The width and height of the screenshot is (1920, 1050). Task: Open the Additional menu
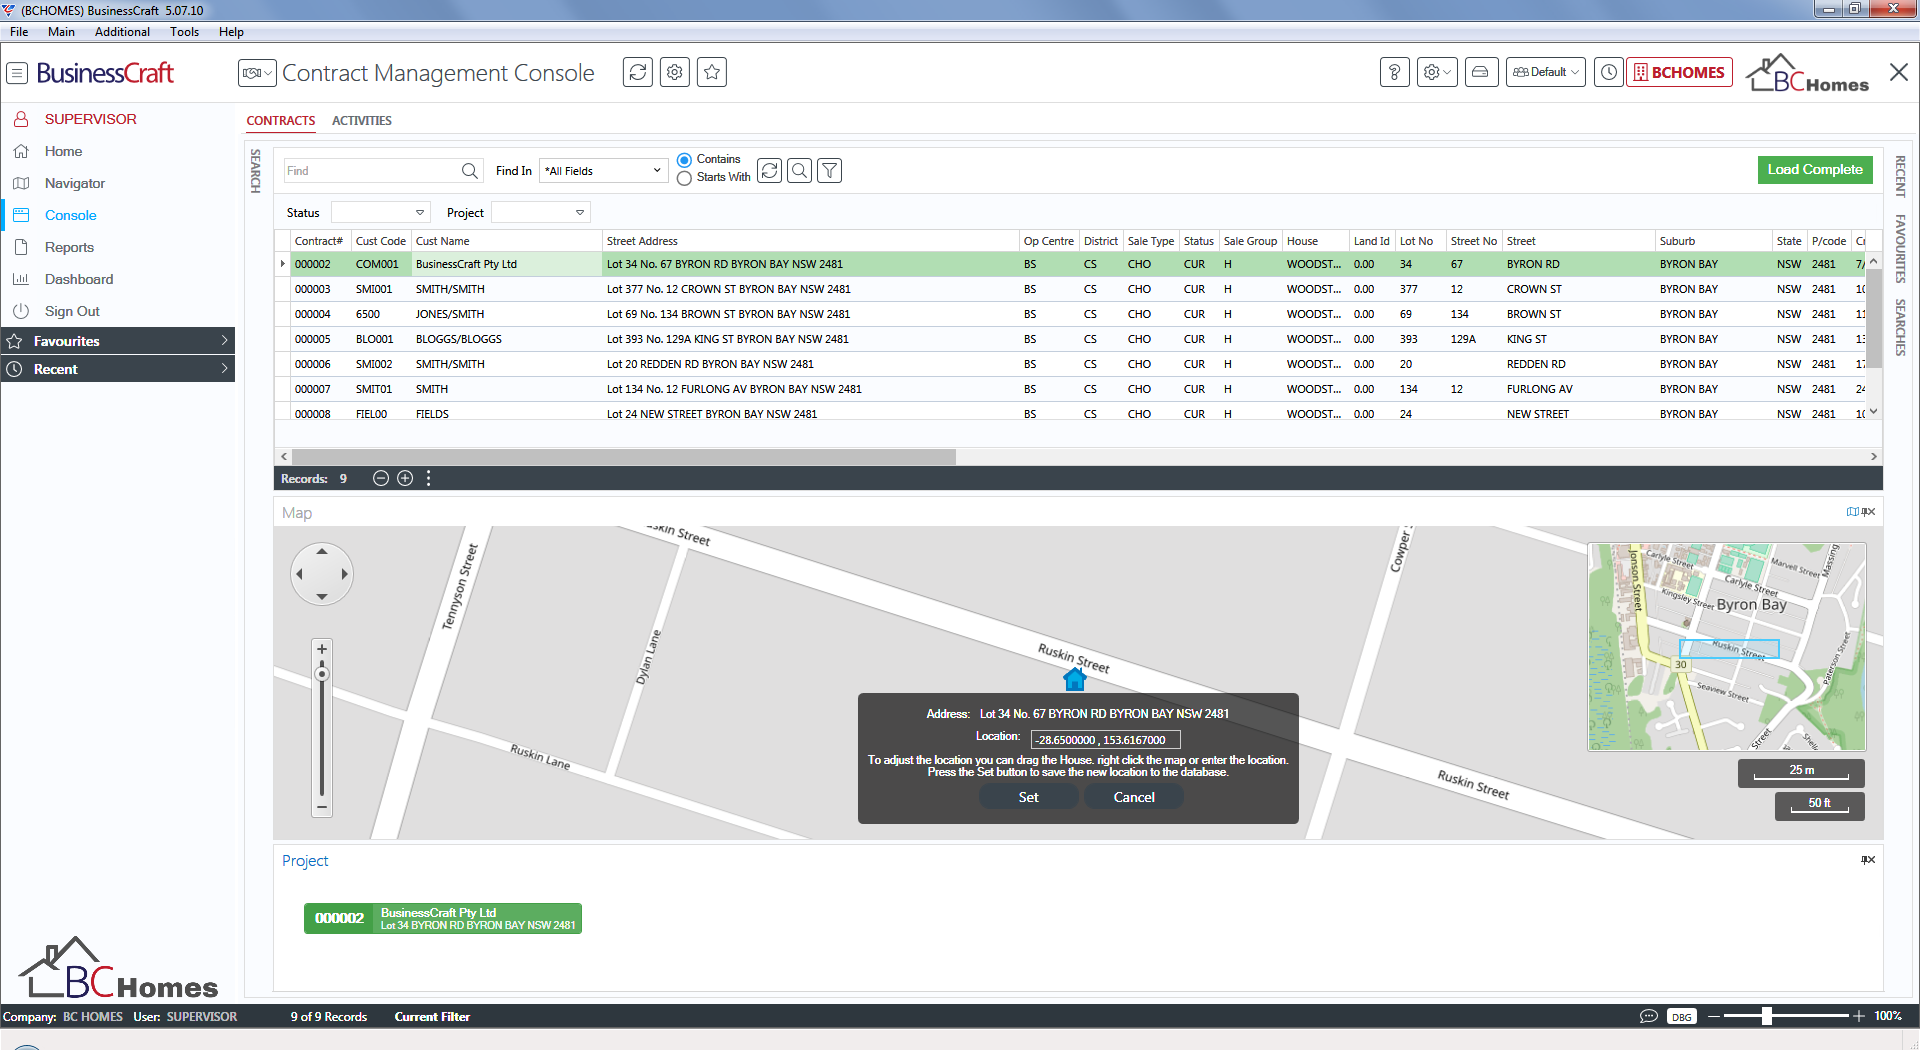coord(122,31)
